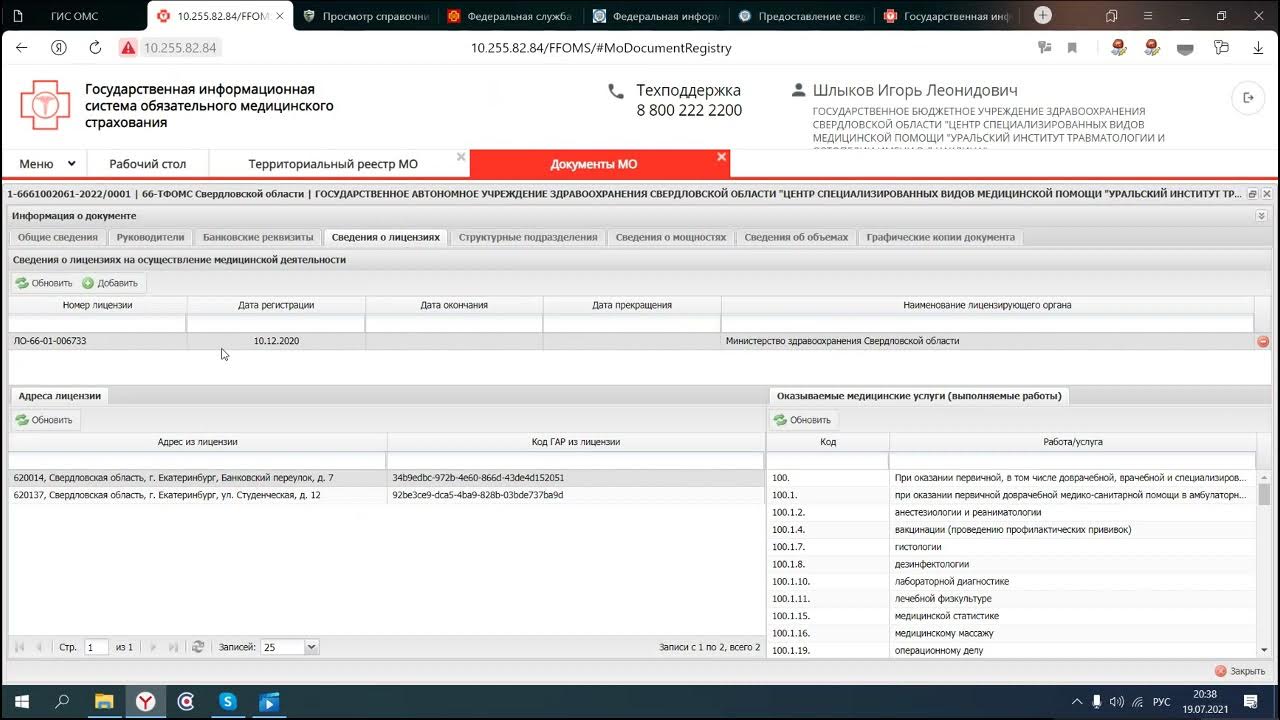Click the Адрес из лицензии filter field

click(x=197, y=460)
